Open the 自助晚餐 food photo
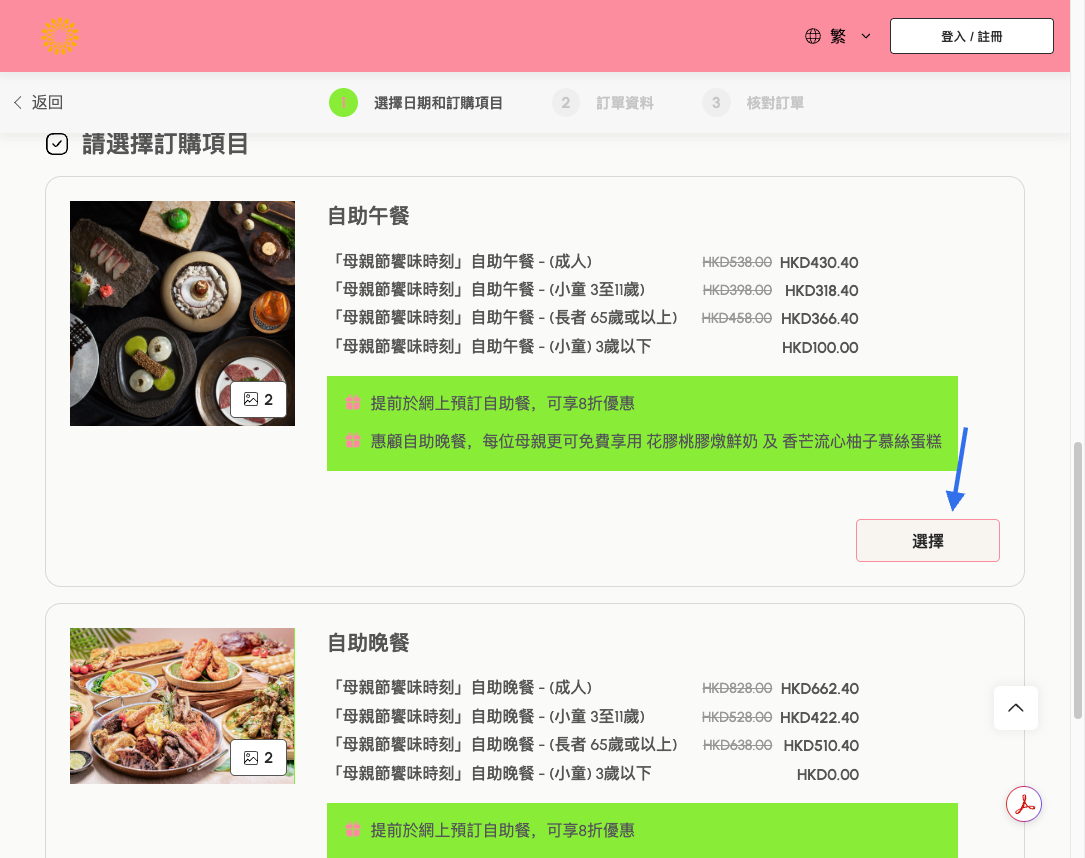The width and height of the screenshot is (1085, 858). [x=182, y=706]
